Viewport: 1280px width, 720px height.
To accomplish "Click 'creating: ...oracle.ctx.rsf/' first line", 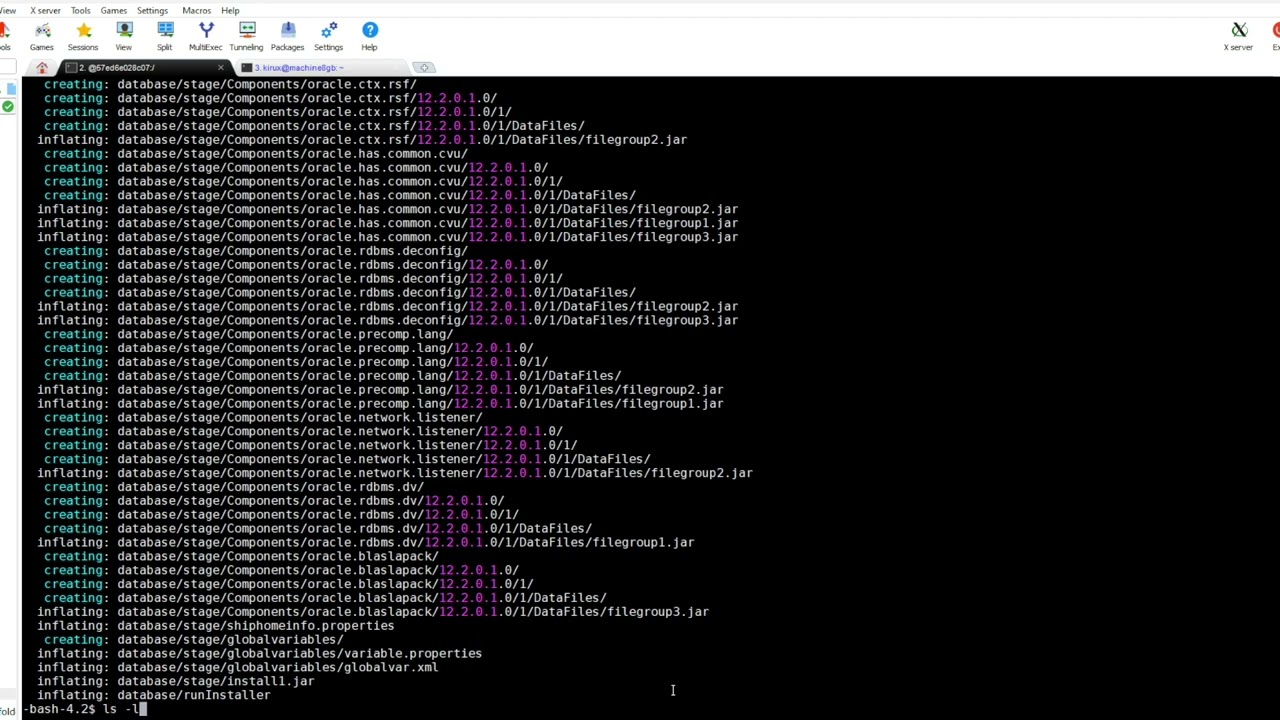I will point(230,84).
